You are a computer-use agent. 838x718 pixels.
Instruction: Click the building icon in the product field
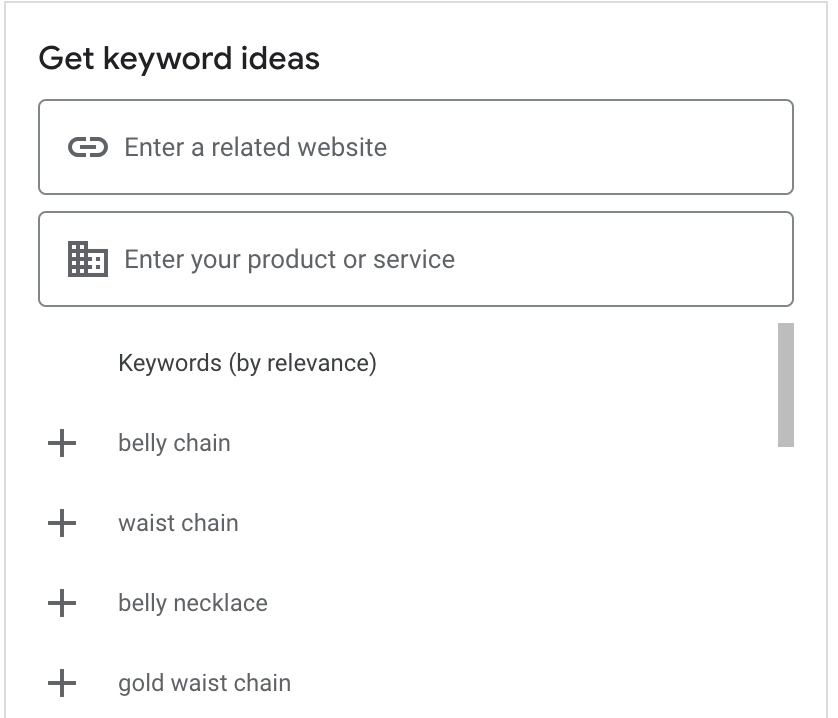click(x=87, y=259)
